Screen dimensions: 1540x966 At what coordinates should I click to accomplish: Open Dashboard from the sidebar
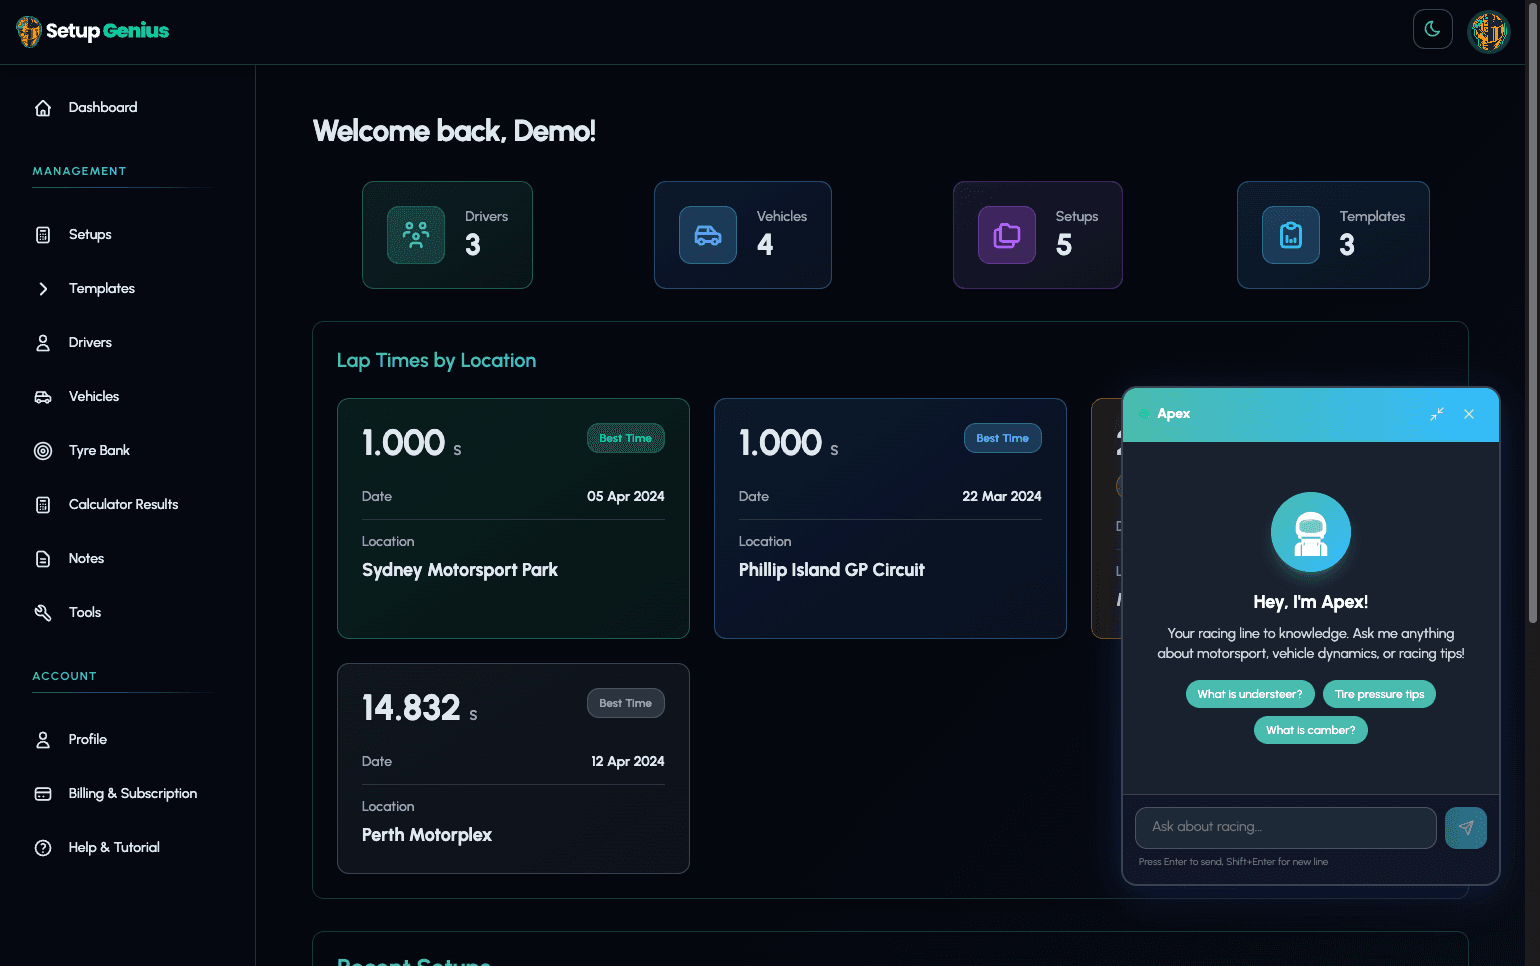103,107
